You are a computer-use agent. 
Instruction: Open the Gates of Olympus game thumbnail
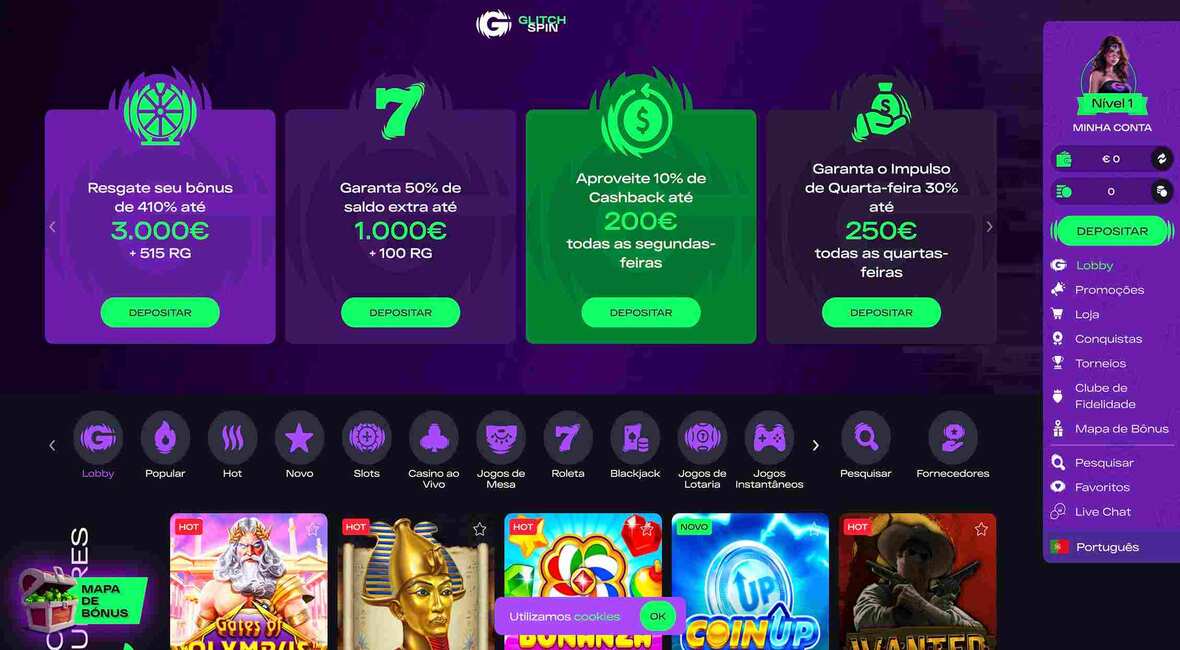coord(248,582)
